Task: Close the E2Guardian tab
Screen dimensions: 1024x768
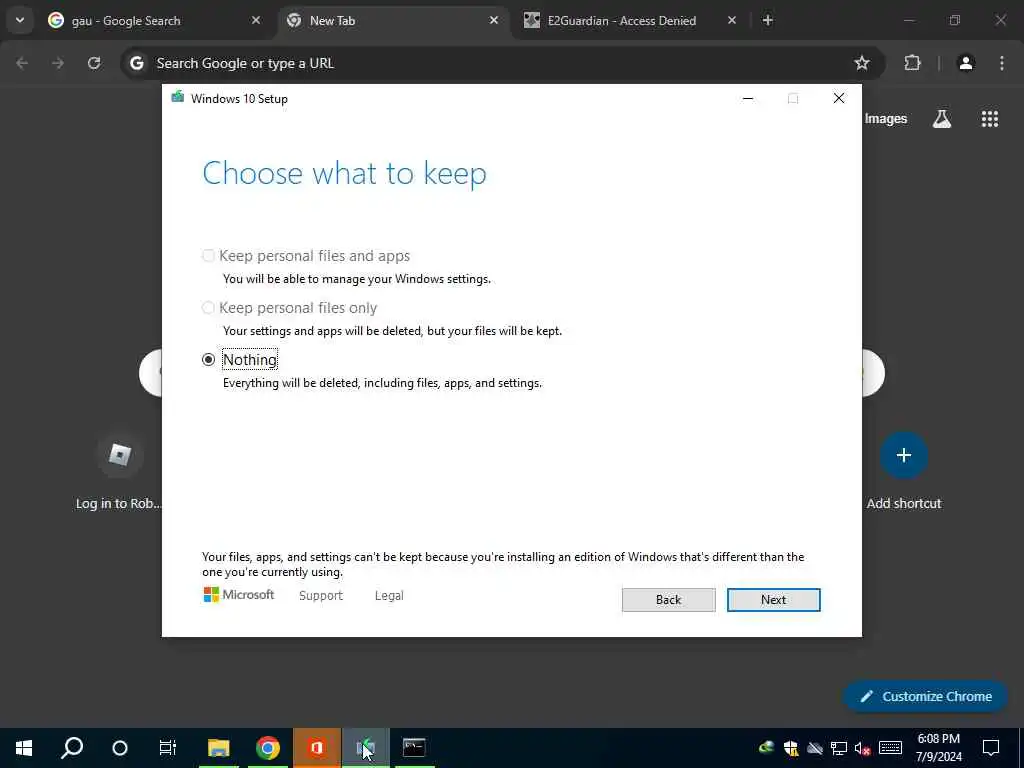Action: (731, 20)
